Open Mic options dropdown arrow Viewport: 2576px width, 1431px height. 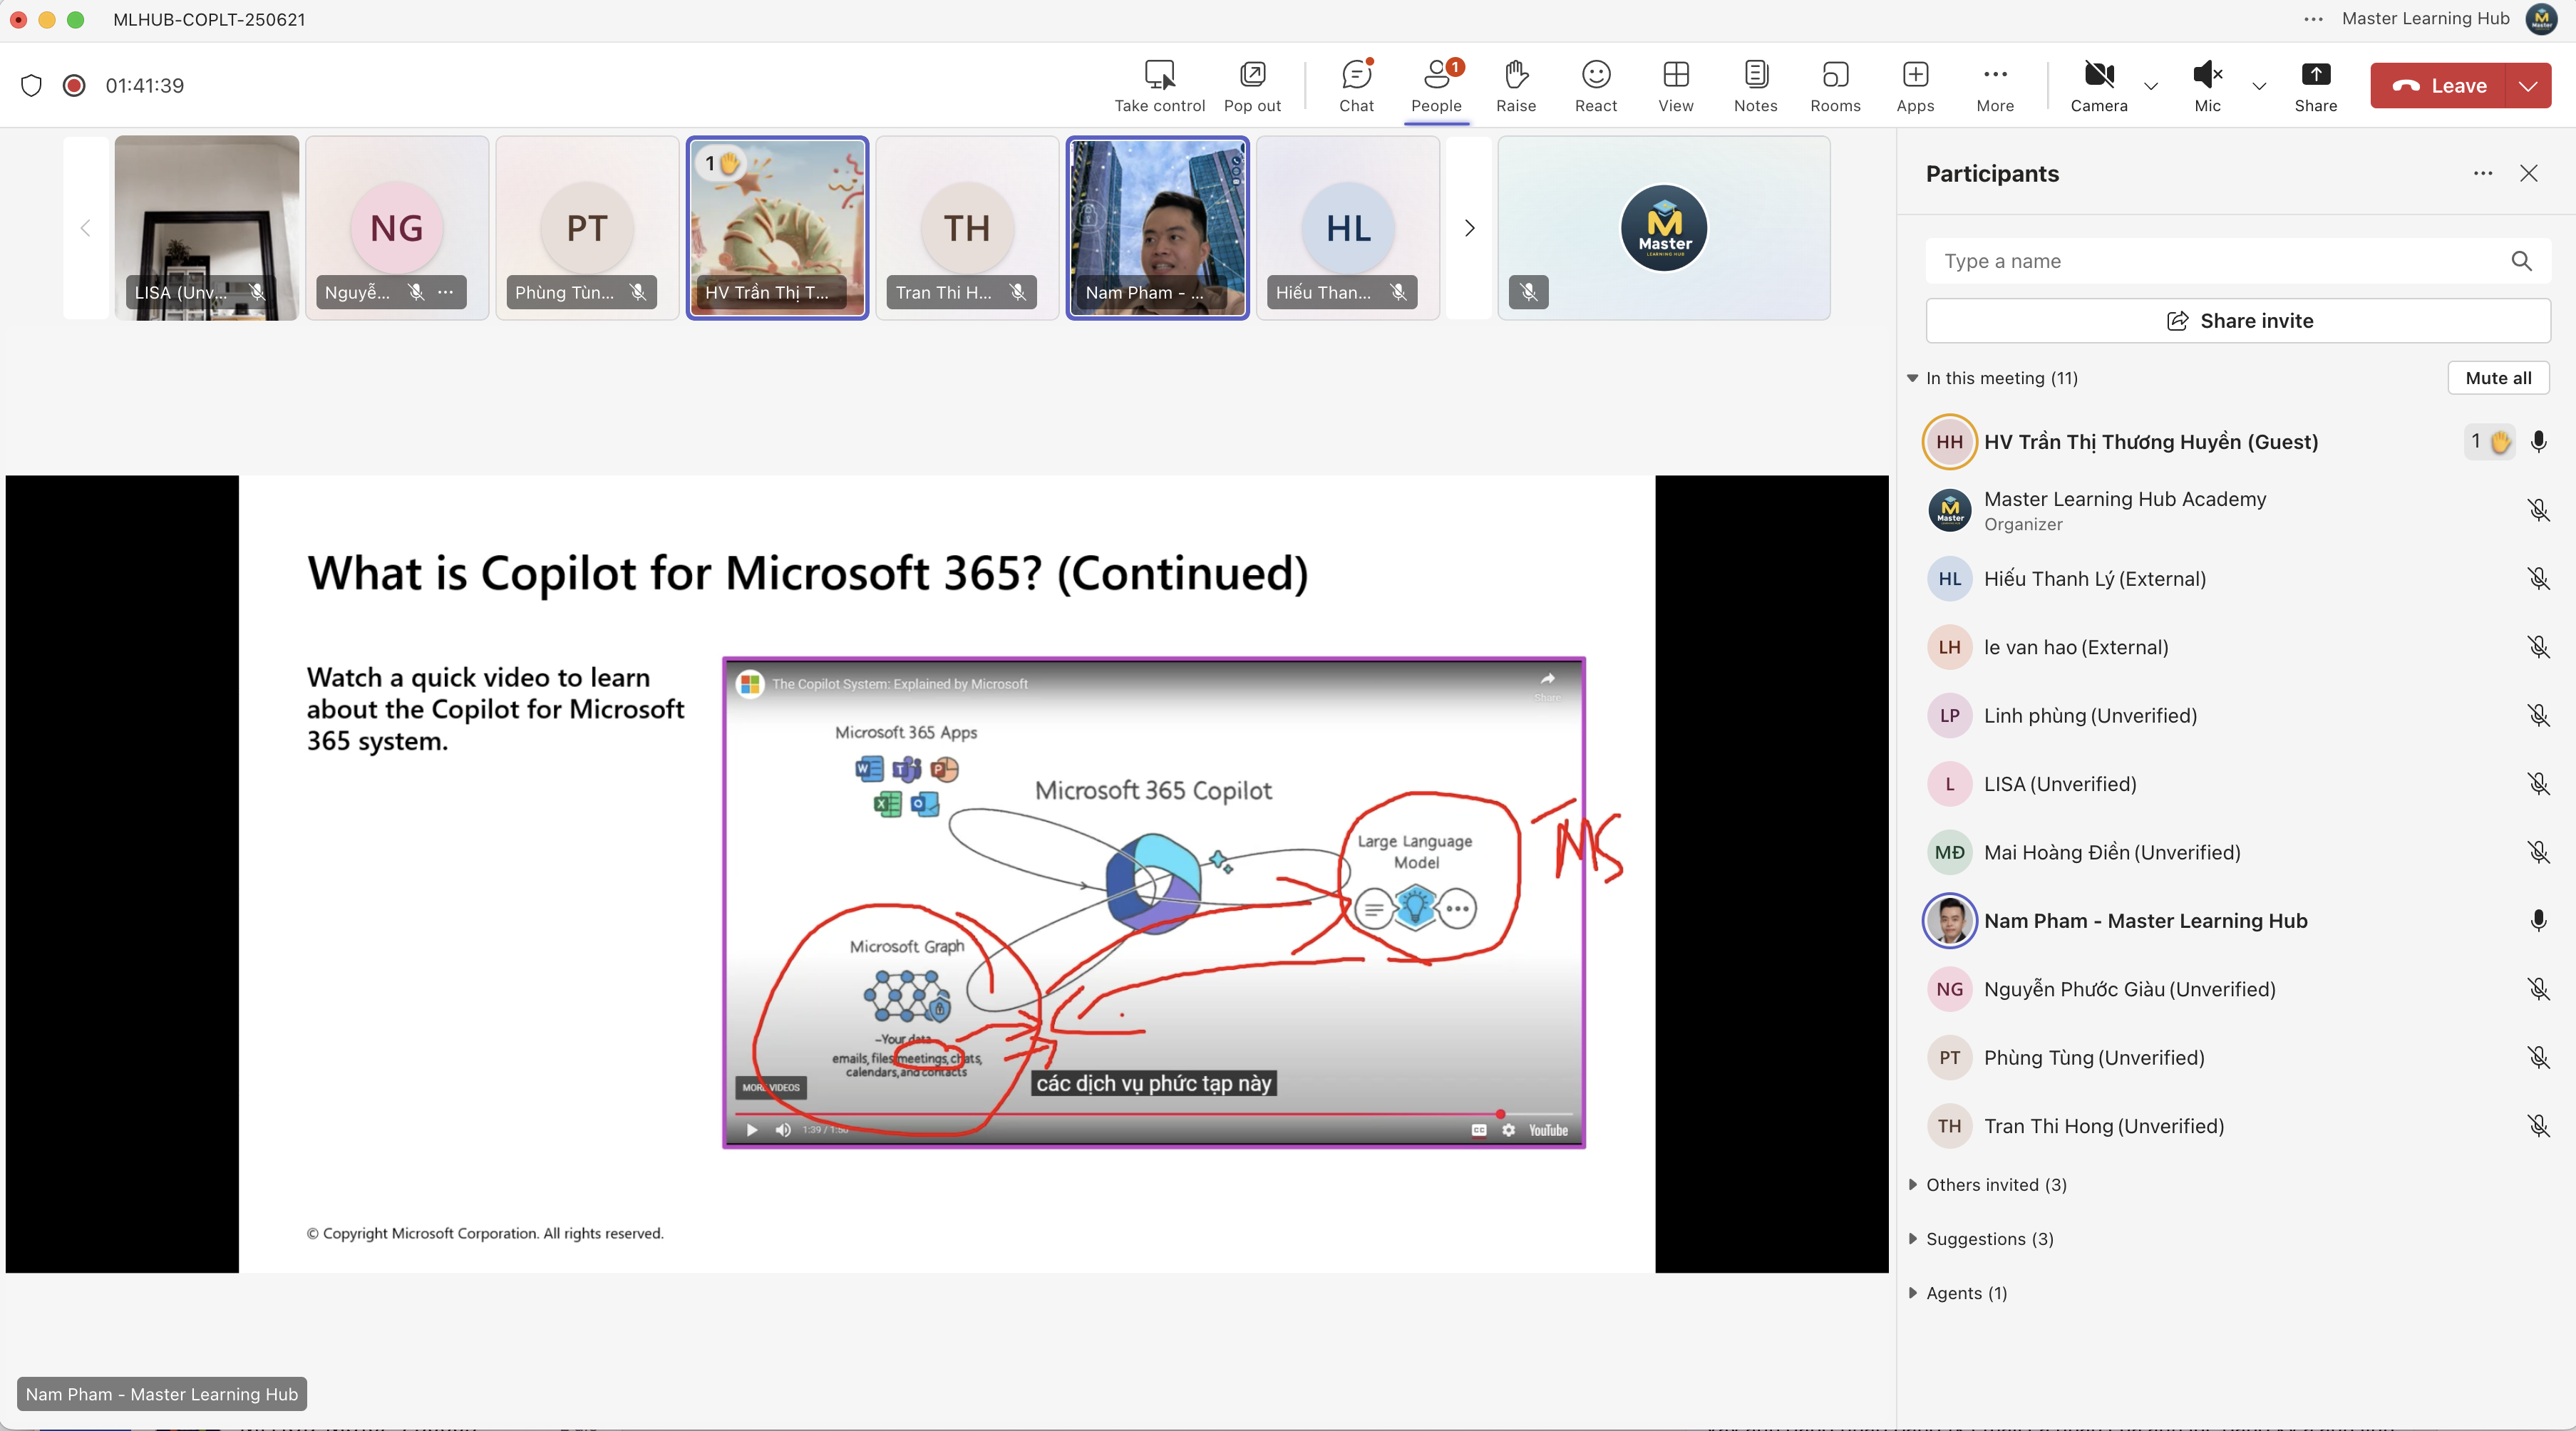tap(2259, 86)
